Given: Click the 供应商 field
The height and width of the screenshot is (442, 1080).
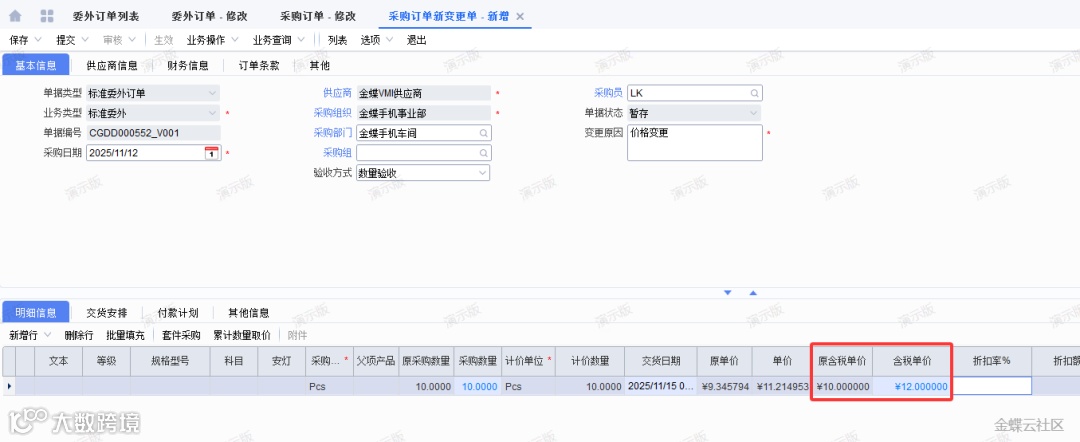Looking at the screenshot, I should point(423,93).
